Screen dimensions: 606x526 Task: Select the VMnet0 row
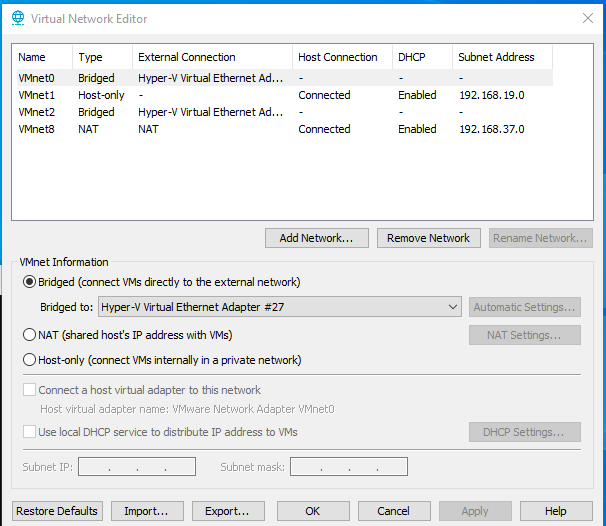pyautogui.click(x=284, y=78)
